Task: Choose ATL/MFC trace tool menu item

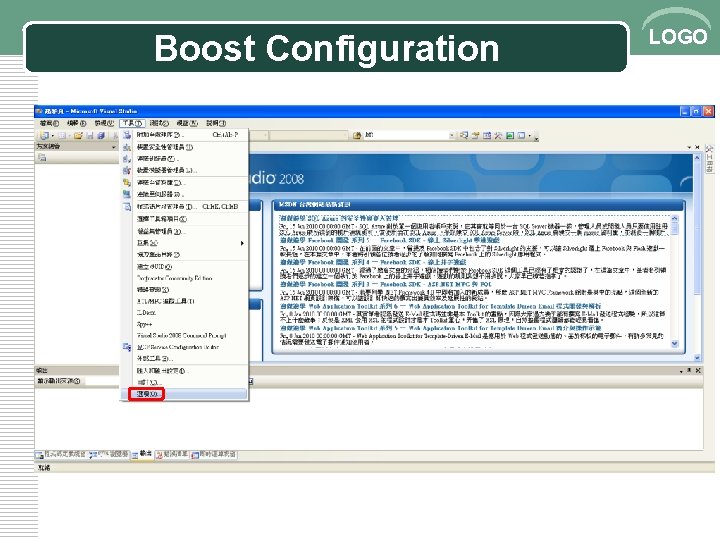Action: 184,301
